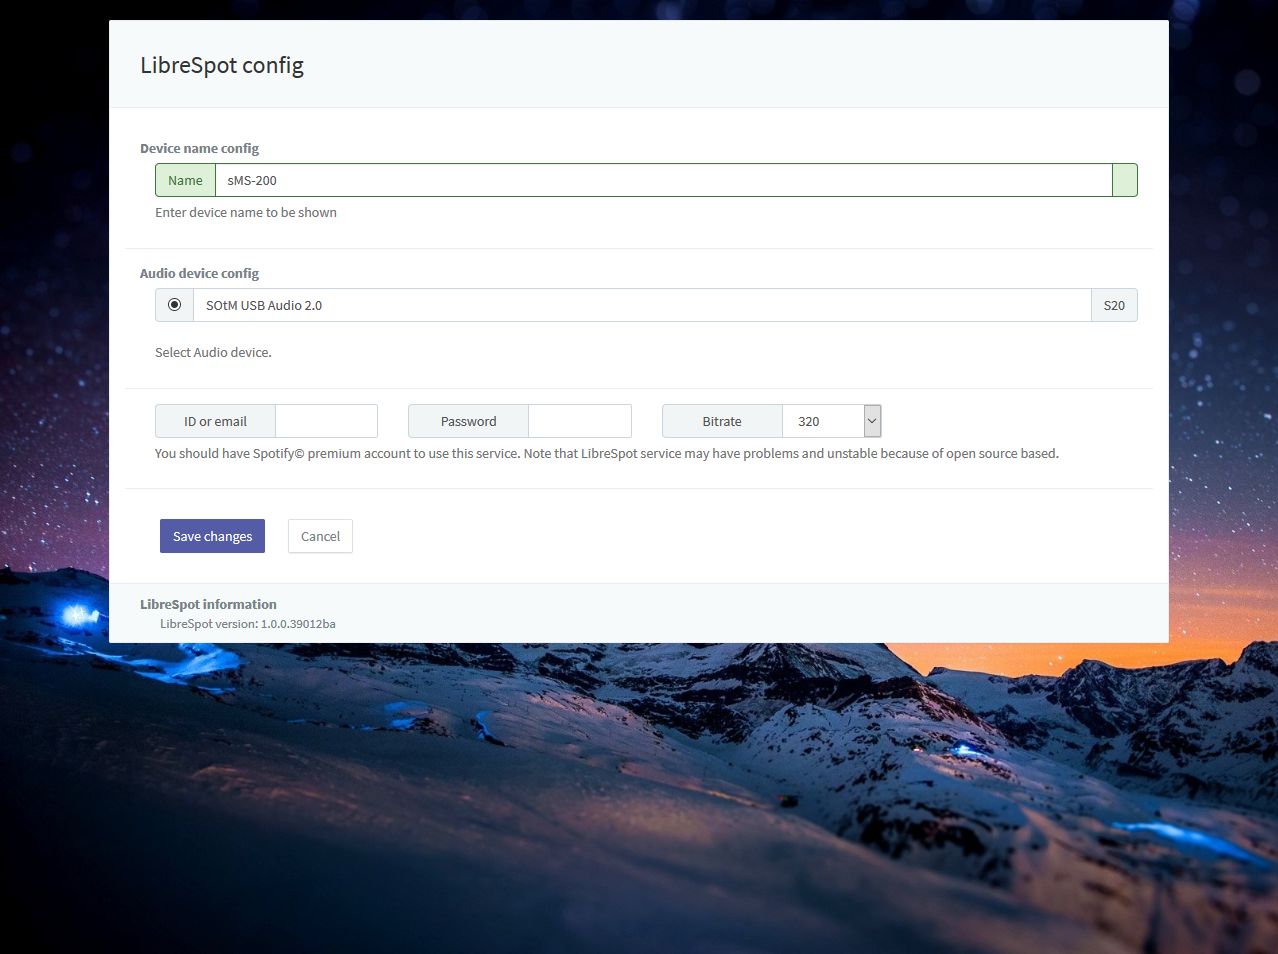Click into the ID or email input box
Viewport: 1278px width, 954px height.
pyautogui.click(x=326, y=421)
